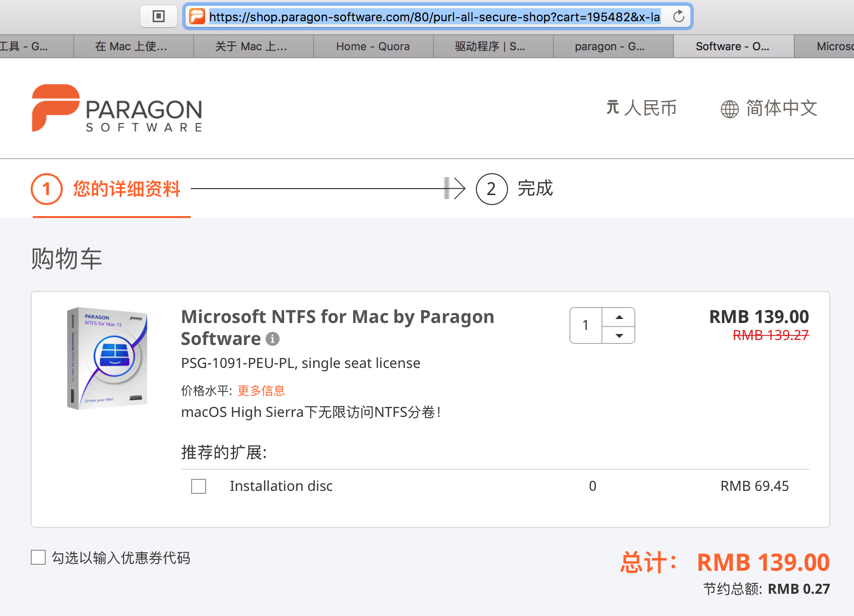Click step 2 完成
Screen dimensions: 854x616
click(x=515, y=189)
